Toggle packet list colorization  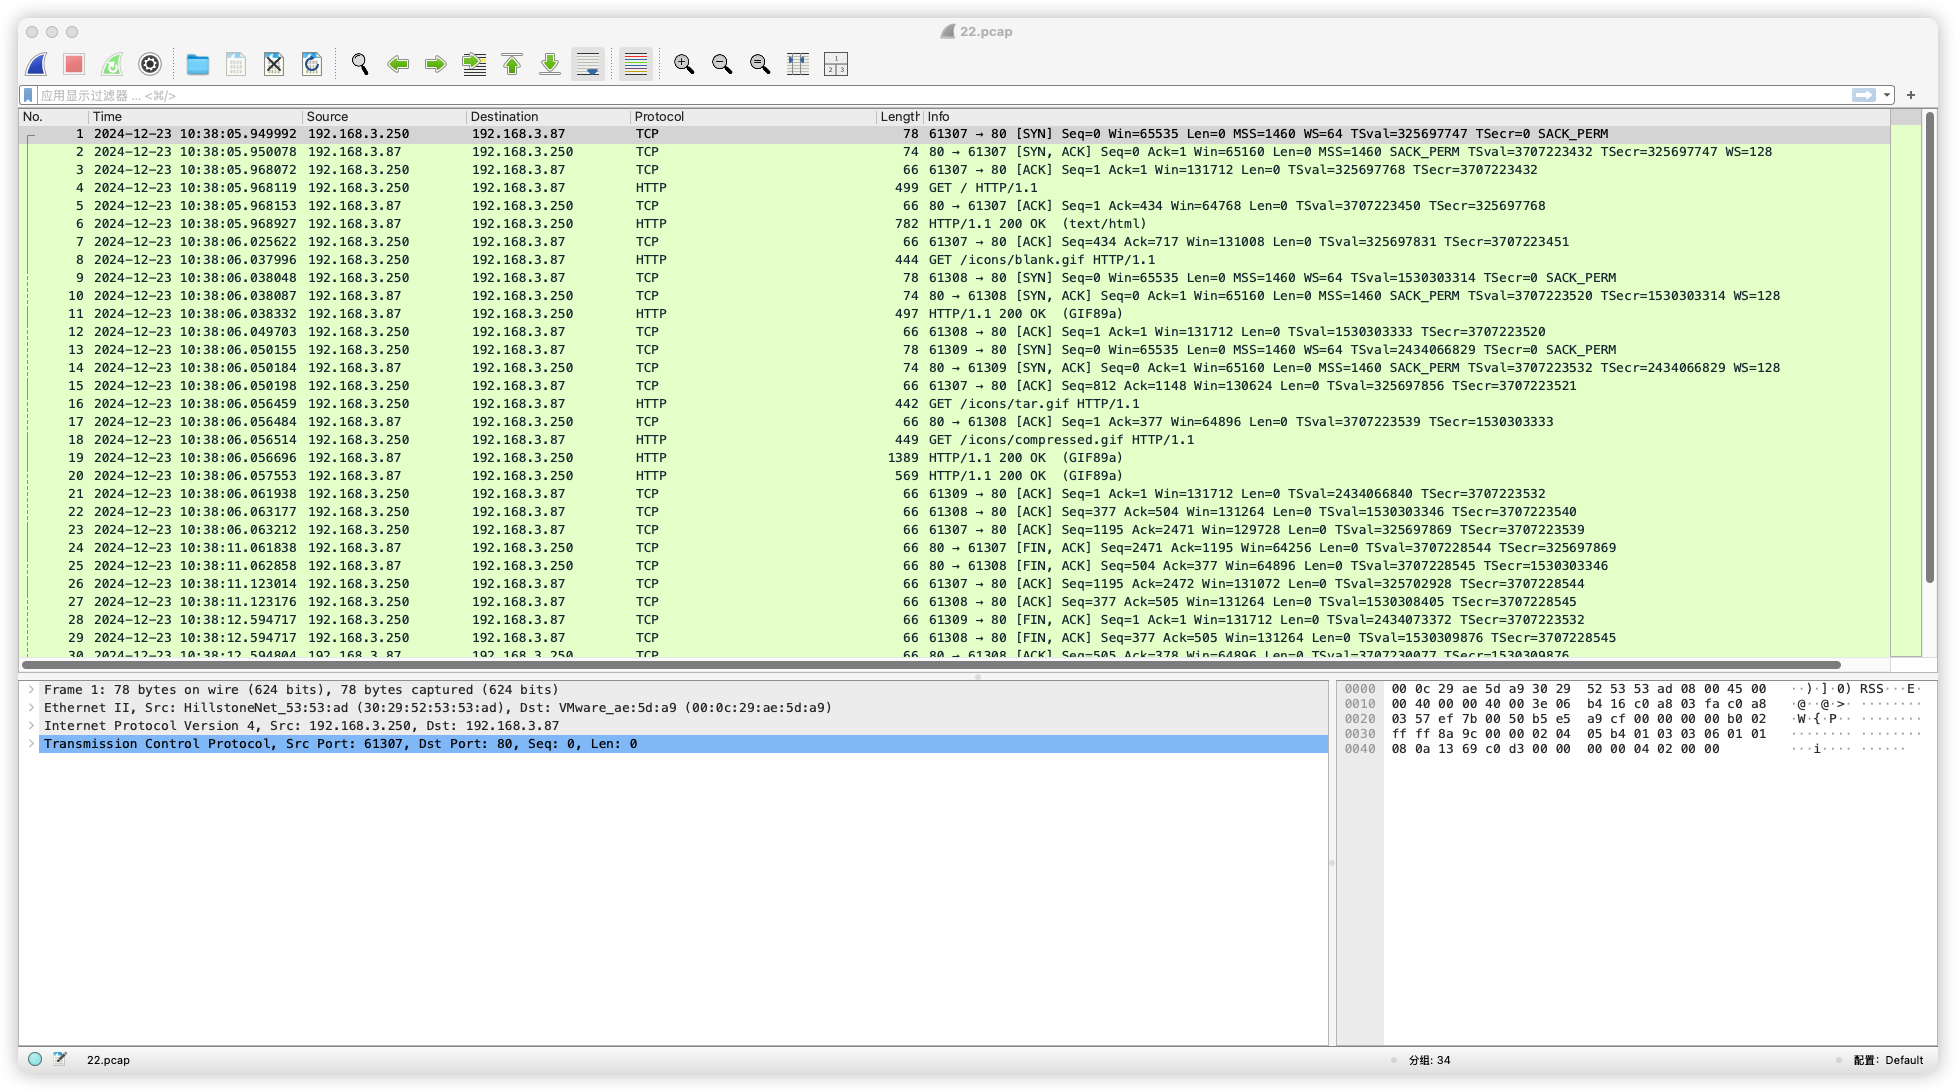[636, 64]
